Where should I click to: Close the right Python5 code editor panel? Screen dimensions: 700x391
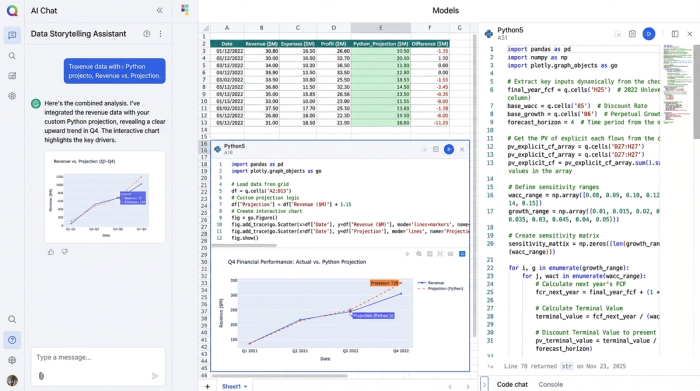pyautogui.click(x=690, y=34)
